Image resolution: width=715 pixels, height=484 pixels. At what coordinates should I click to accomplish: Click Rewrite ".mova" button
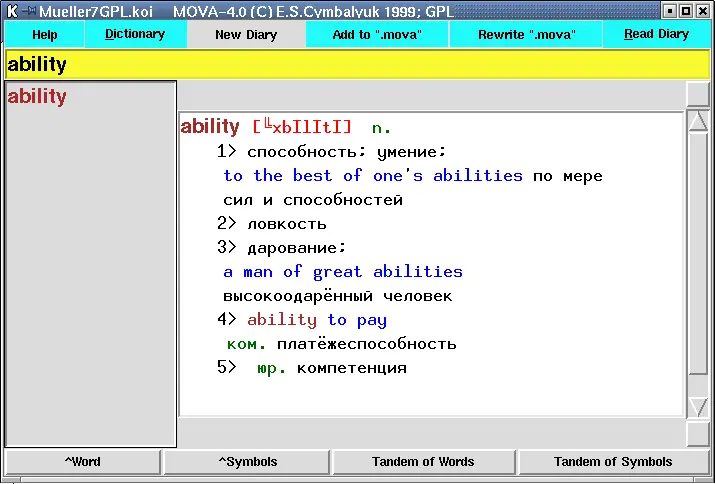tap(525, 34)
